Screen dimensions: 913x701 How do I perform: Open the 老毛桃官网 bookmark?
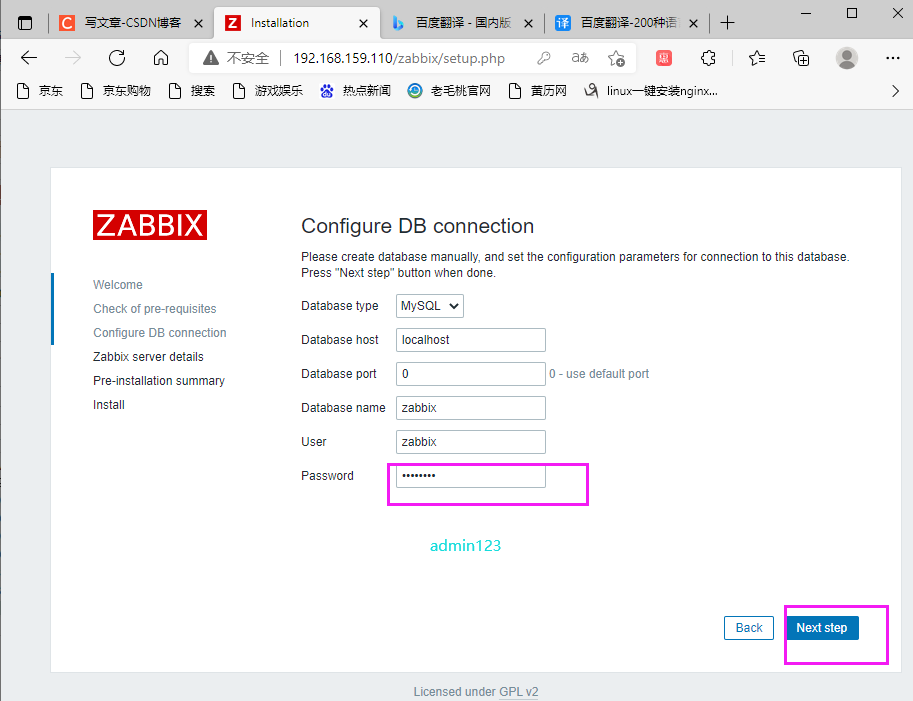click(449, 91)
